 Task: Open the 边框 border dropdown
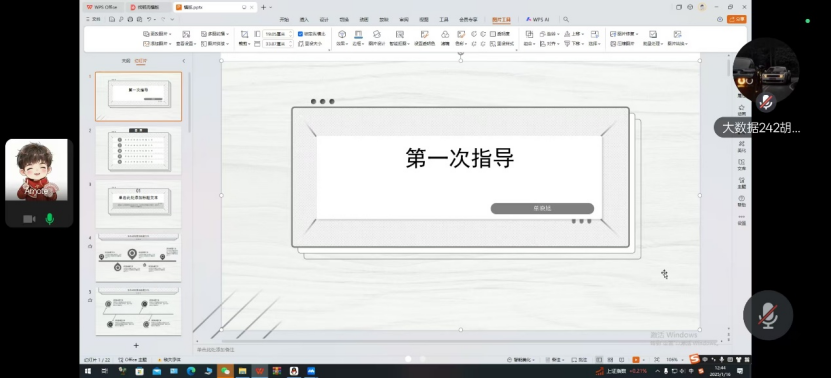359,44
